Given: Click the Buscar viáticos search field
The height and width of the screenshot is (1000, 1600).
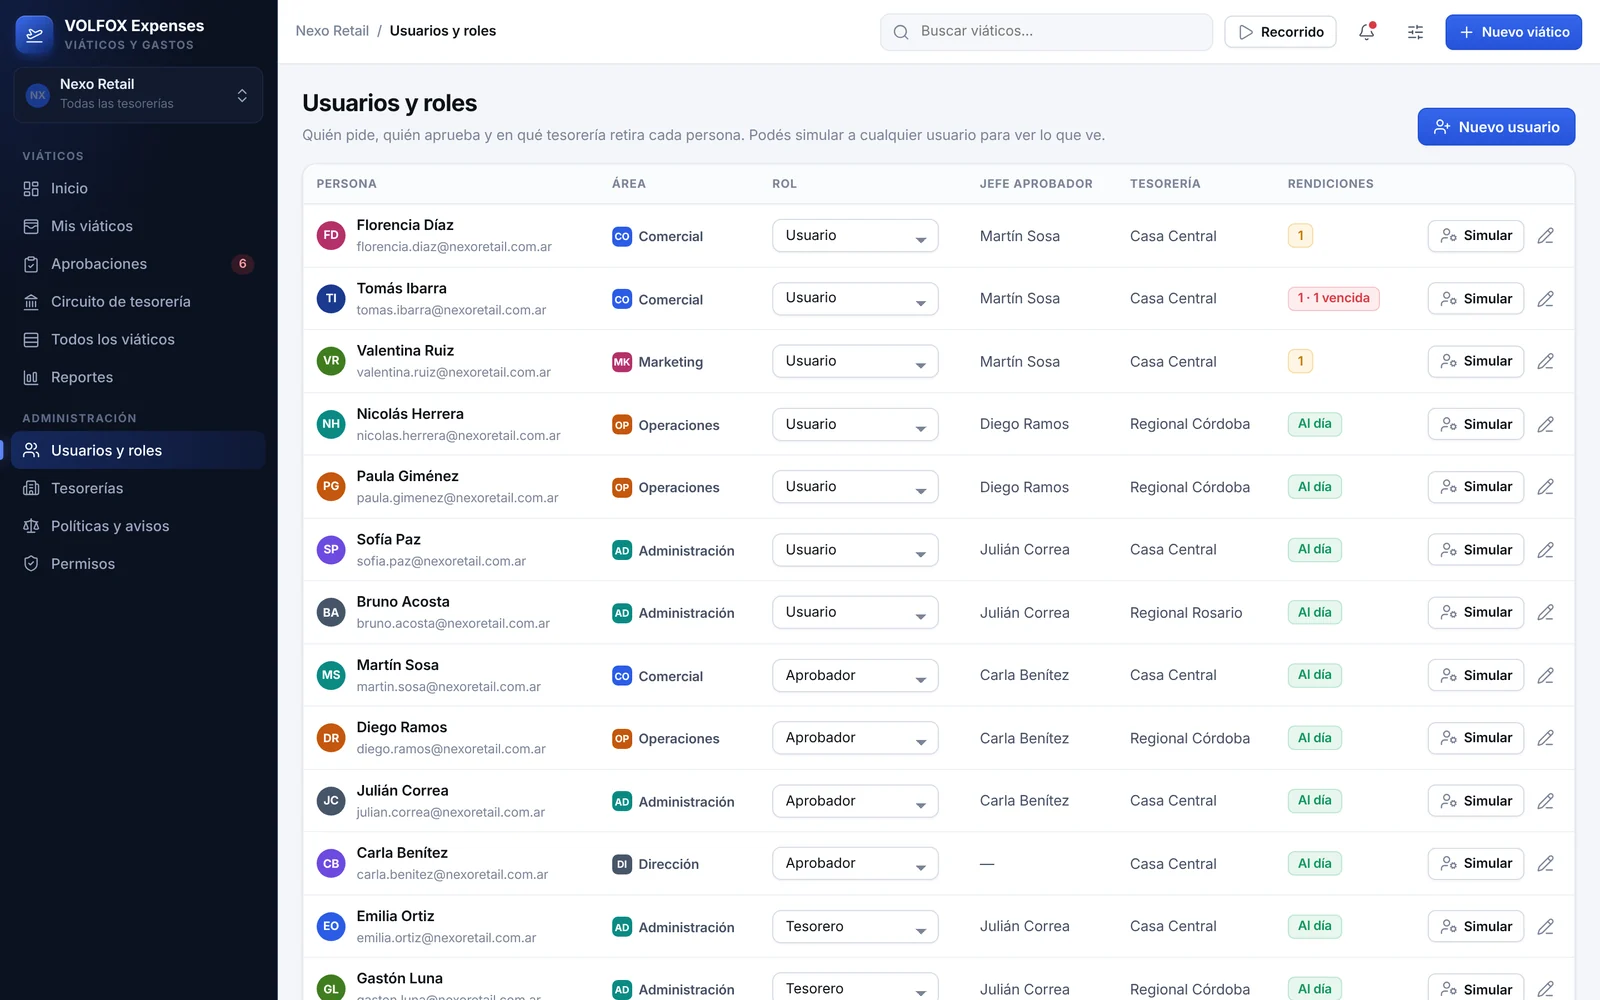Looking at the screenshot, I should (x=1046, y=32).
